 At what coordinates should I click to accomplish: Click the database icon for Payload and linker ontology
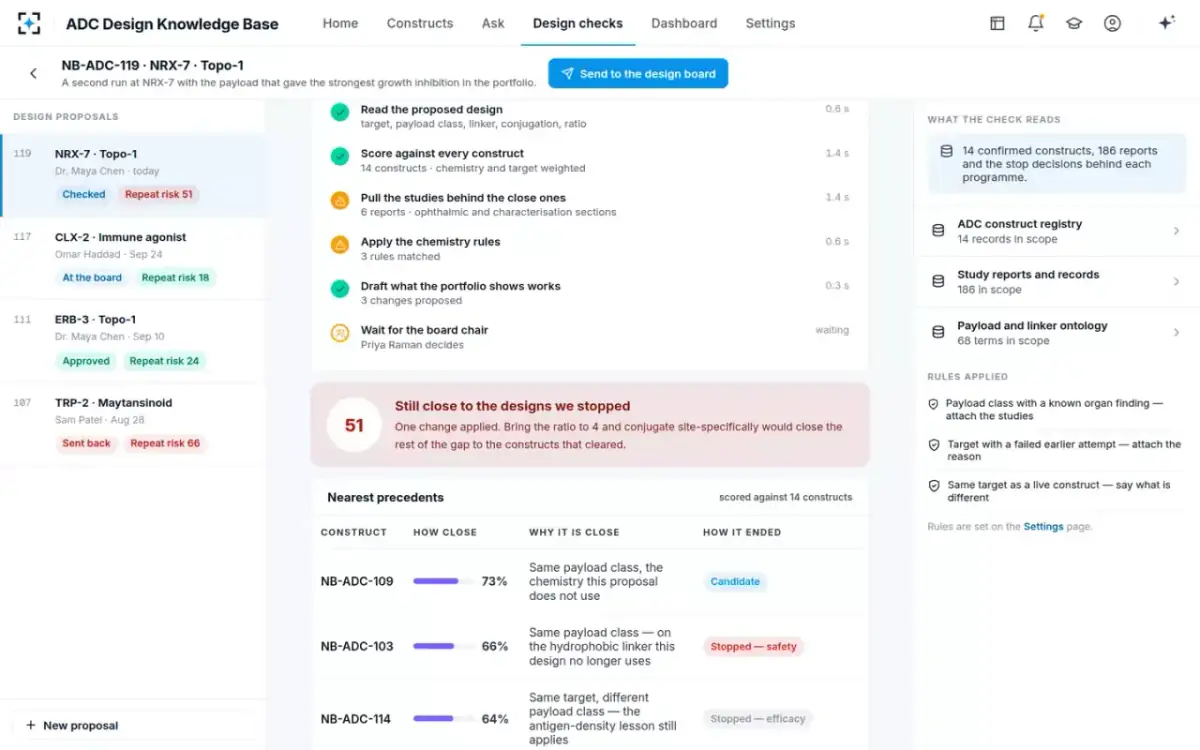click(x=938, y=332)
